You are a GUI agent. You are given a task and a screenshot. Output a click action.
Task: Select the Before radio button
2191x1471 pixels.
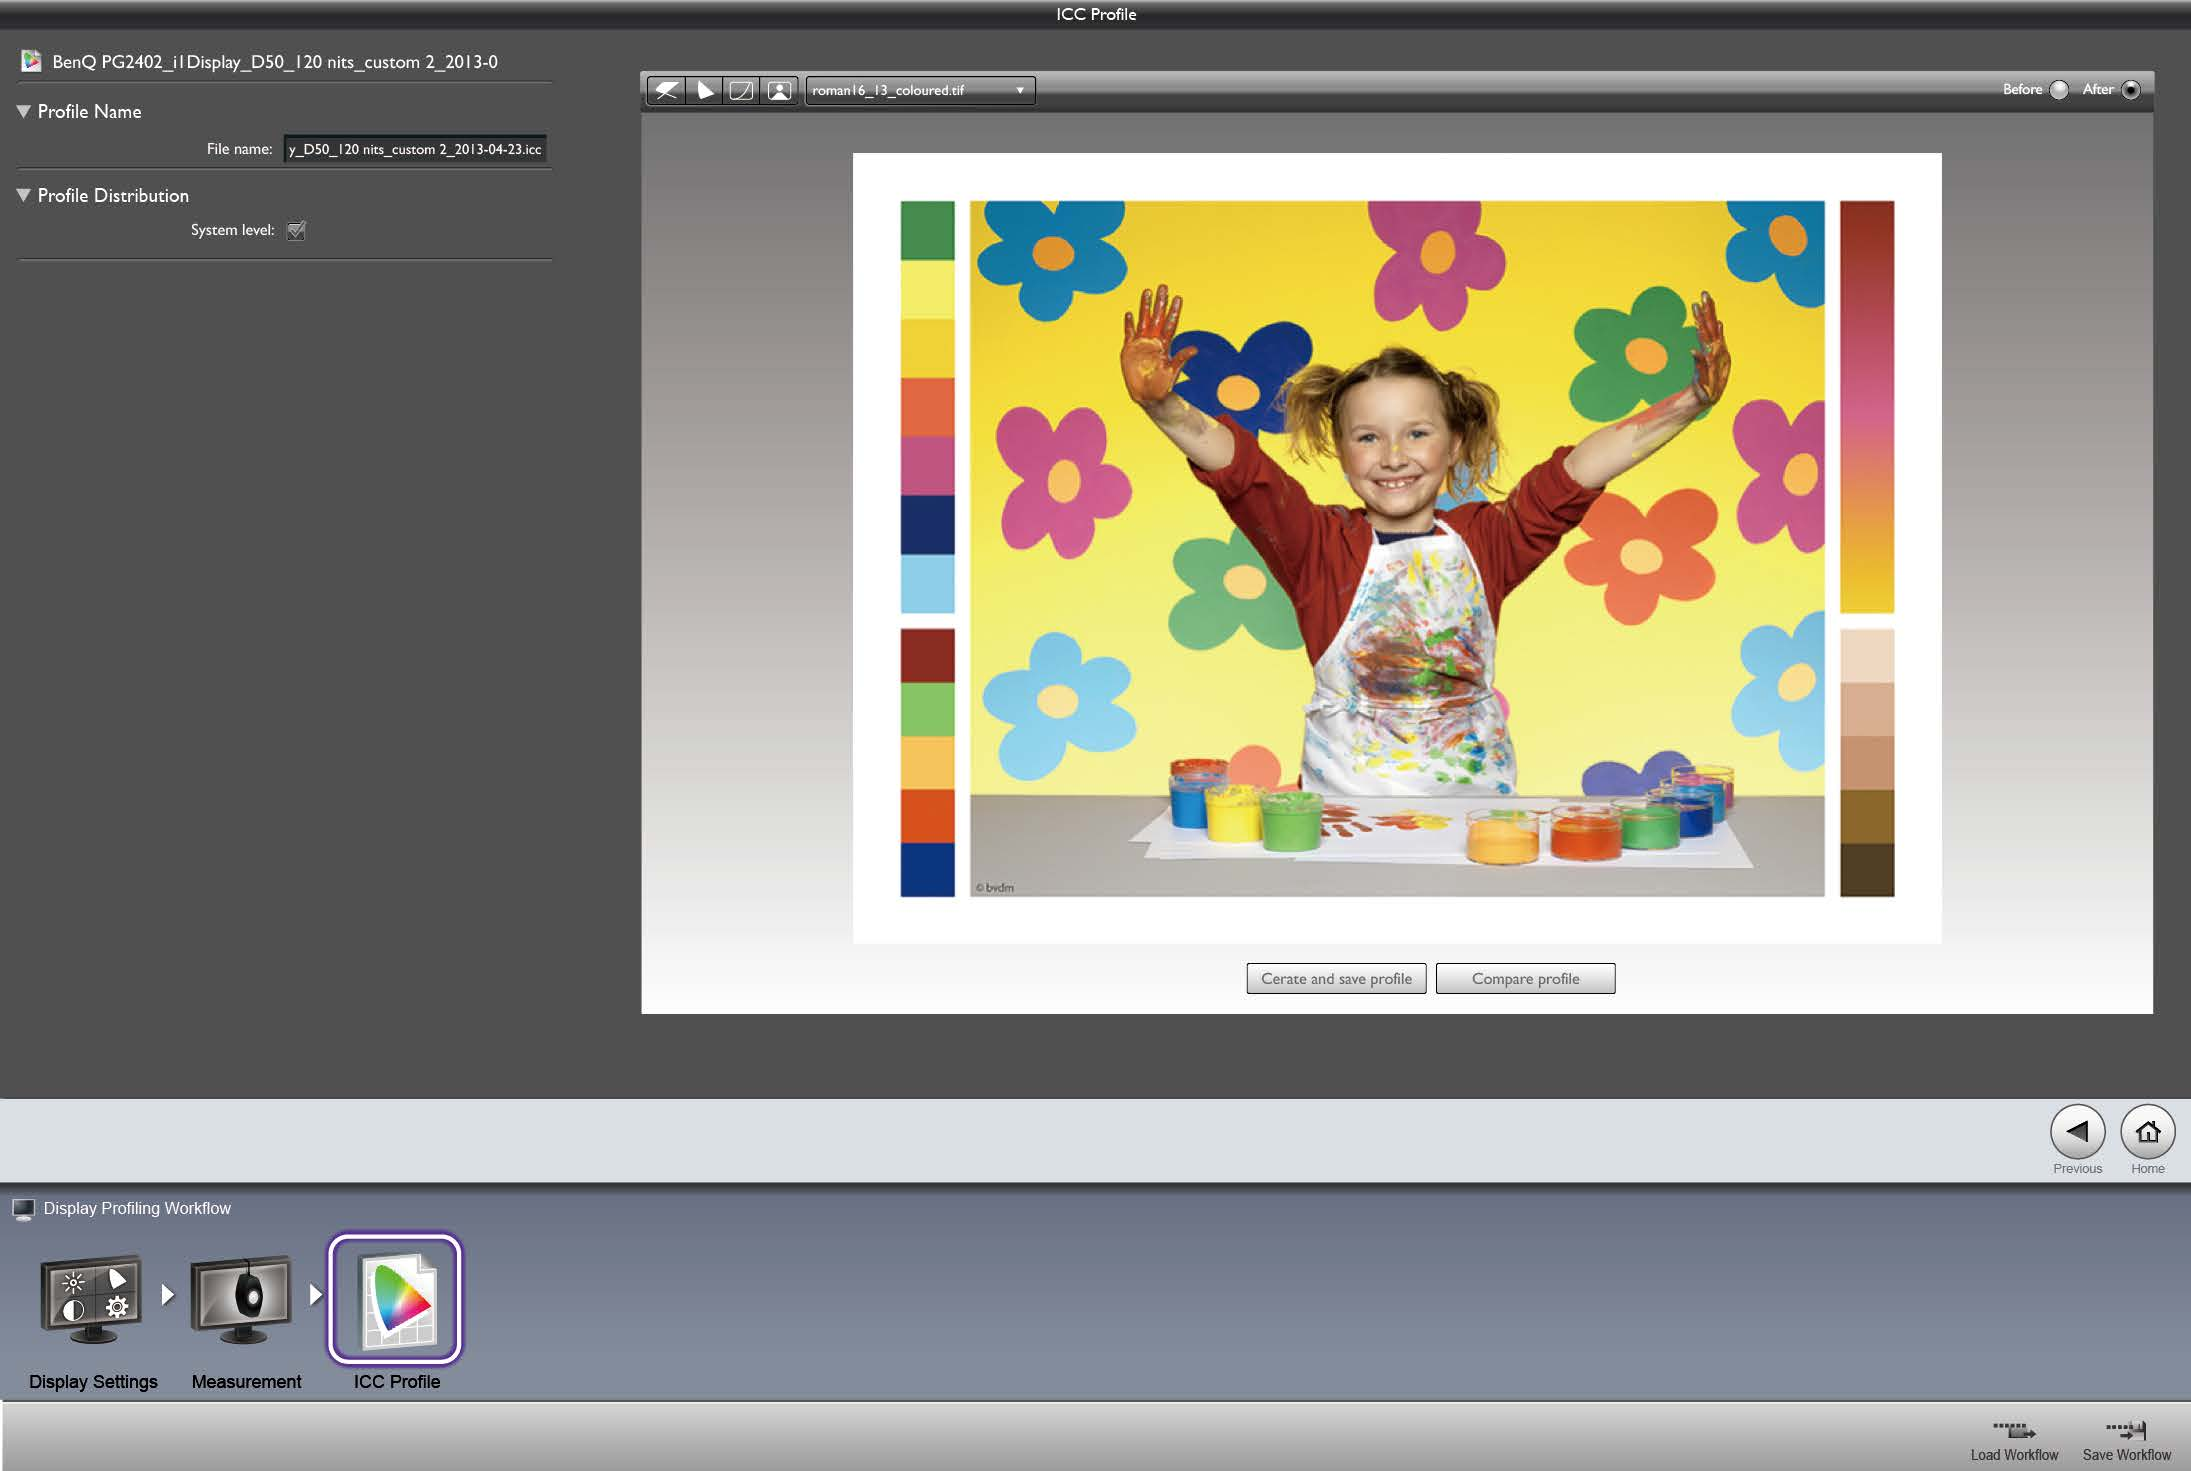tap(2059, 90)
